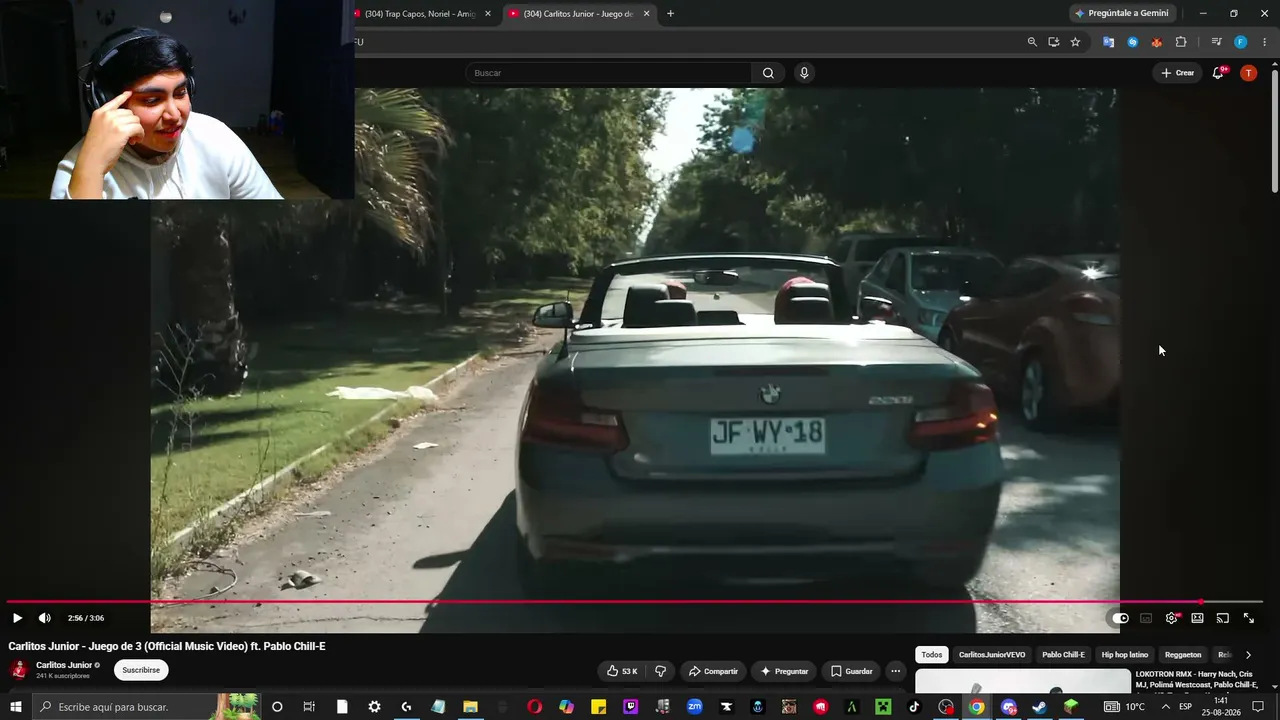Click the YouTube Buscar search field
The image size is (1280, 720).
pos(608,73)
